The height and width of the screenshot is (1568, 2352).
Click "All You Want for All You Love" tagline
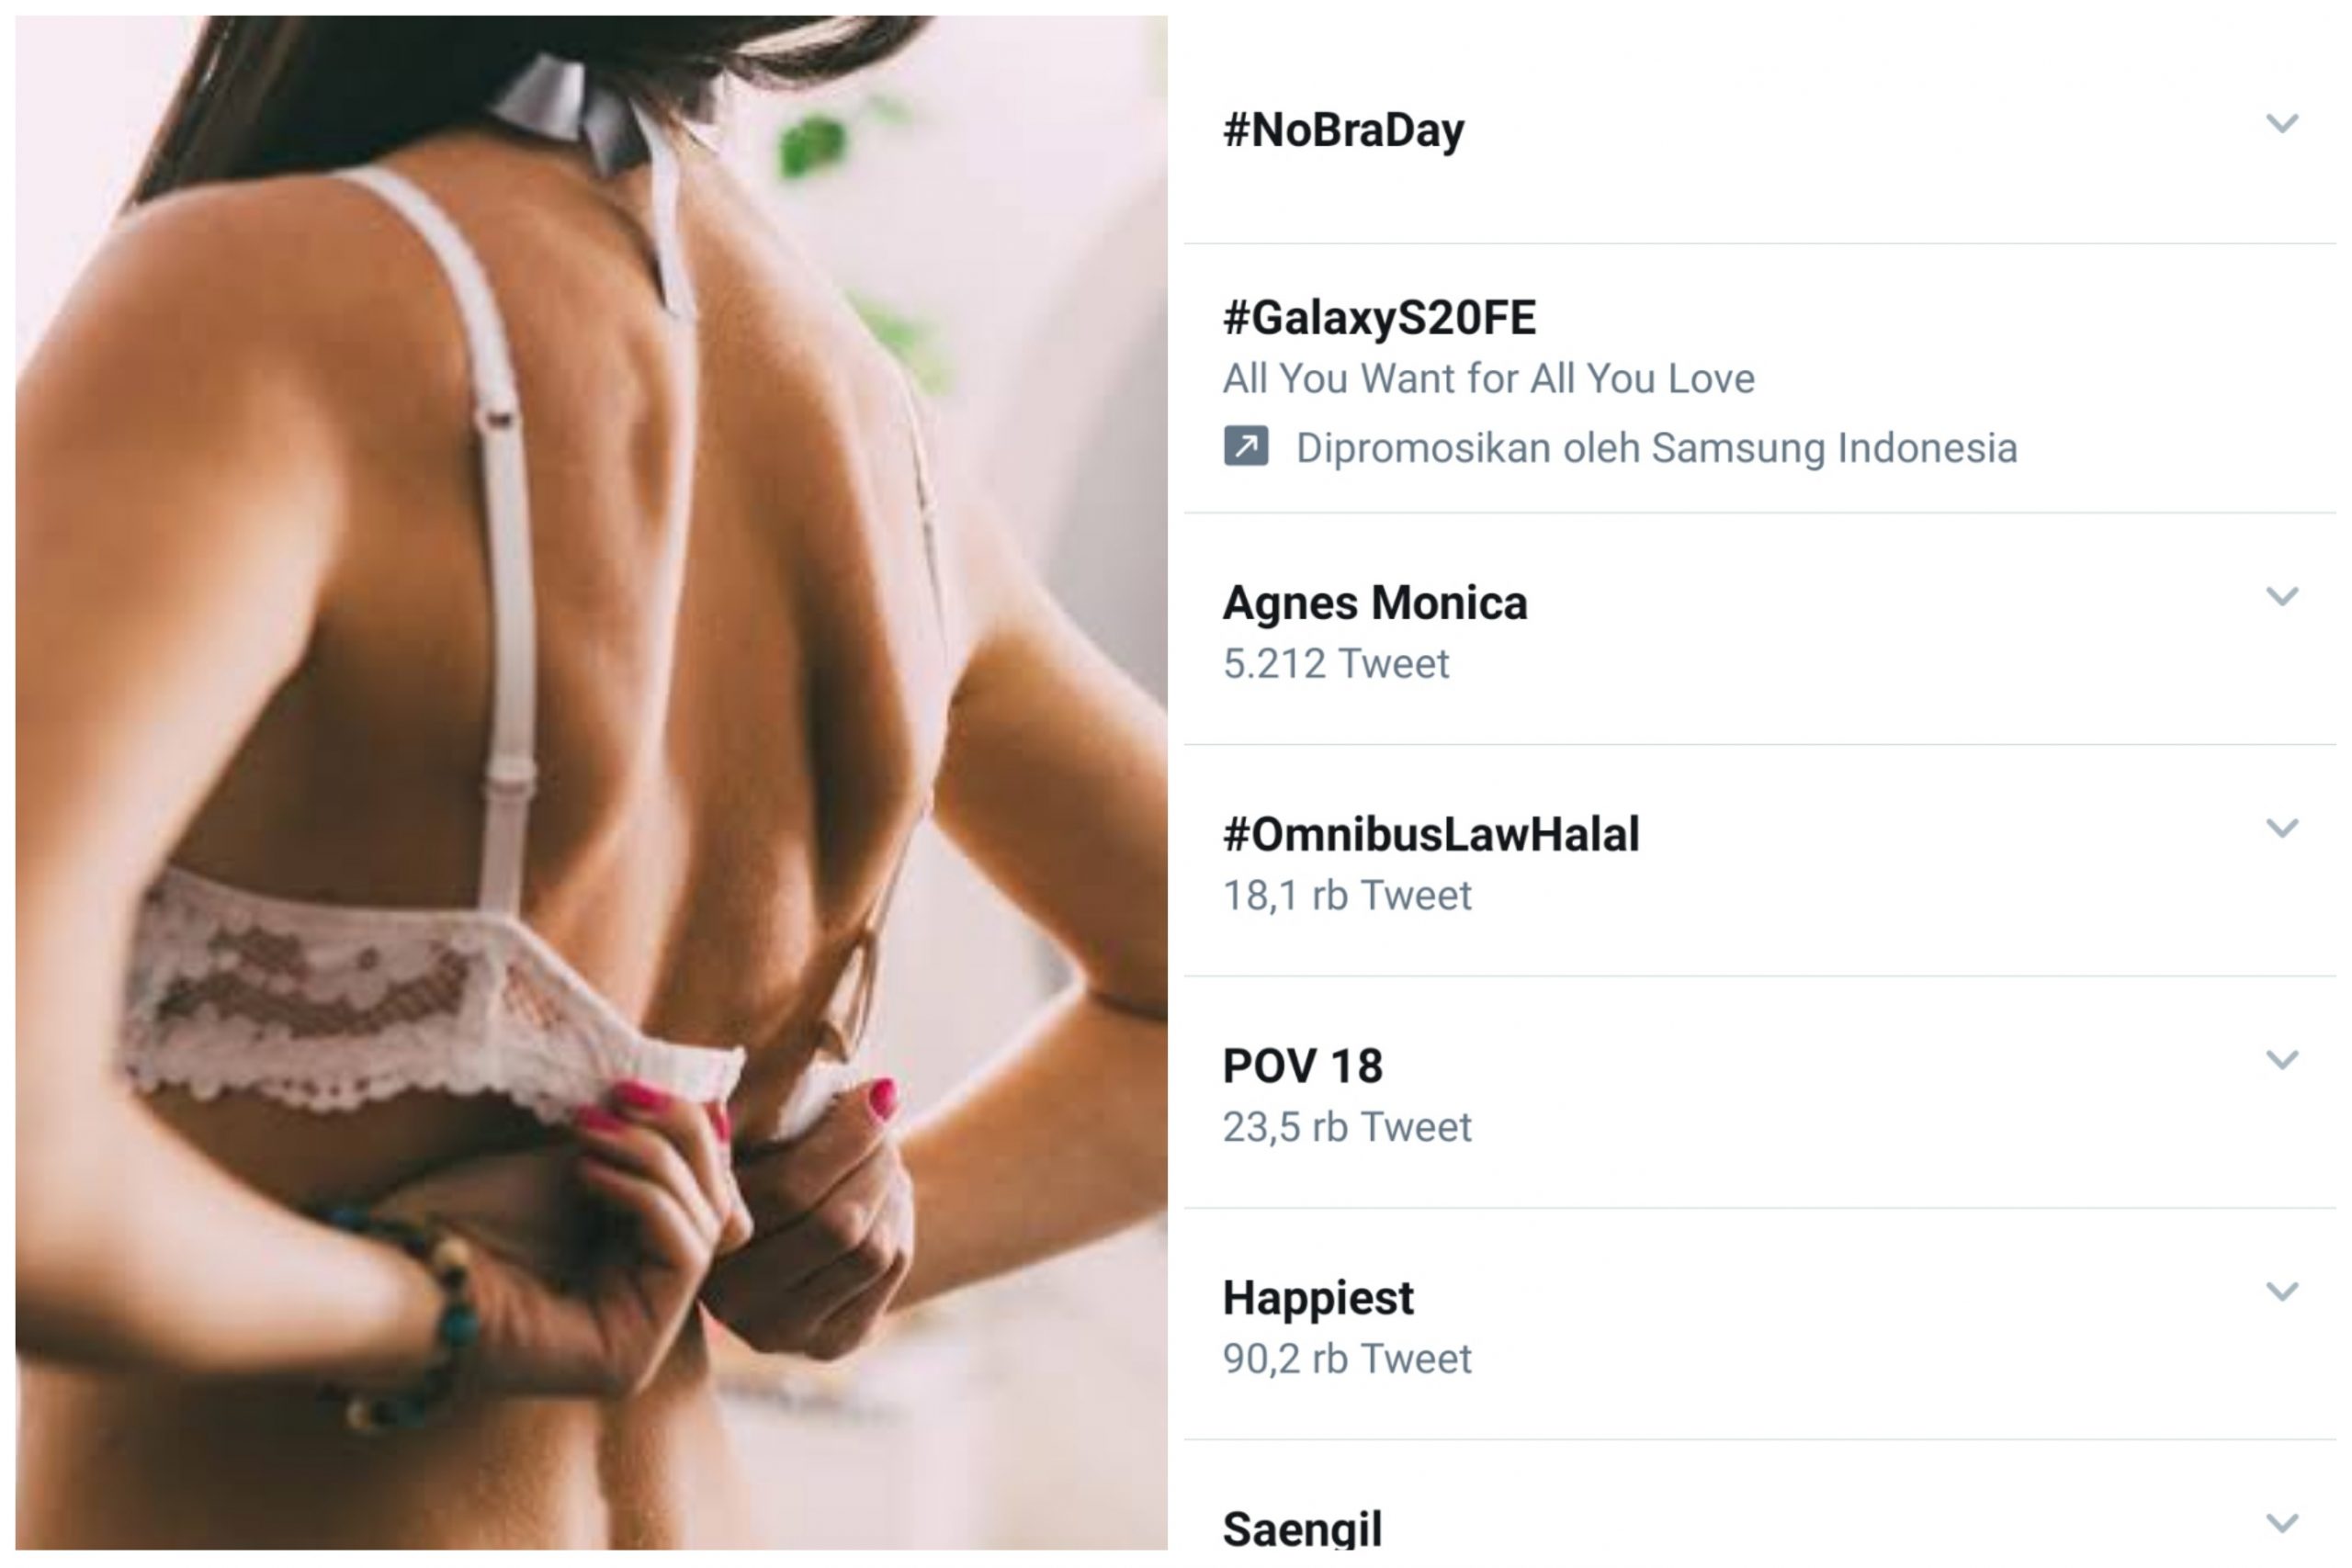point(1488,379)
